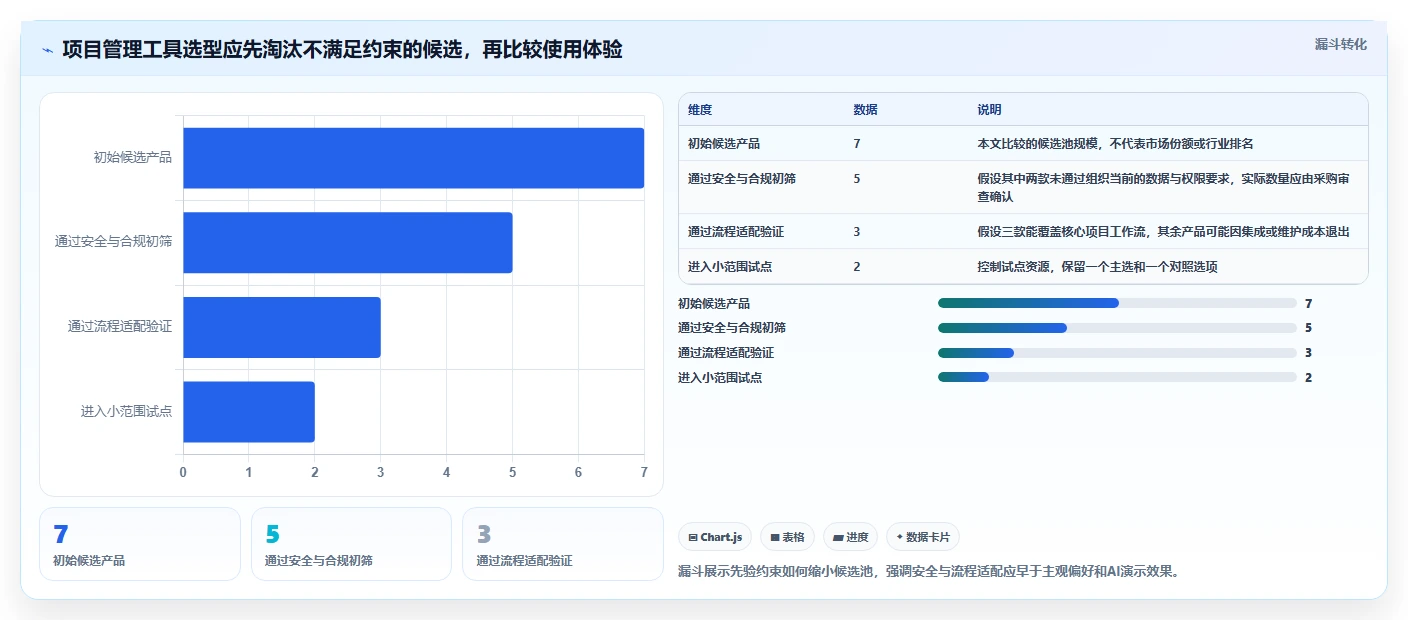This screenshot has height=620, width=1408.
Task: Select the 表格 chip
Action: pyautogui.click(x=788, y=537)
